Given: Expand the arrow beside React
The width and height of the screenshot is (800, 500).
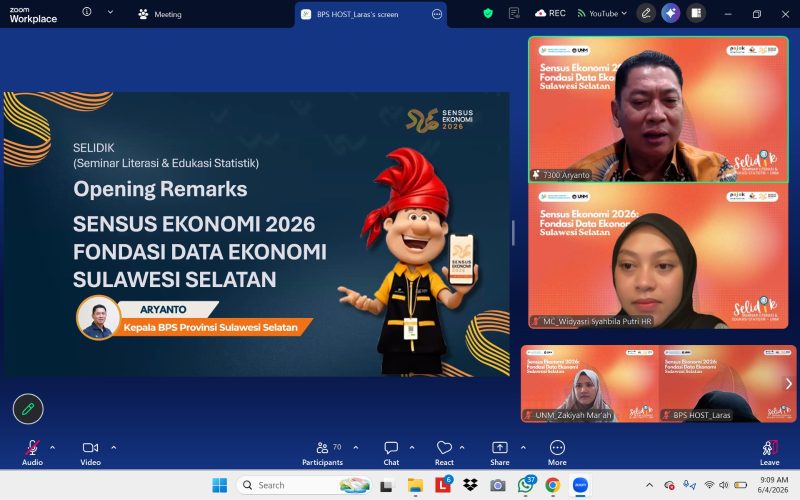Looking at the screenshot, I should tap(462, 447).
